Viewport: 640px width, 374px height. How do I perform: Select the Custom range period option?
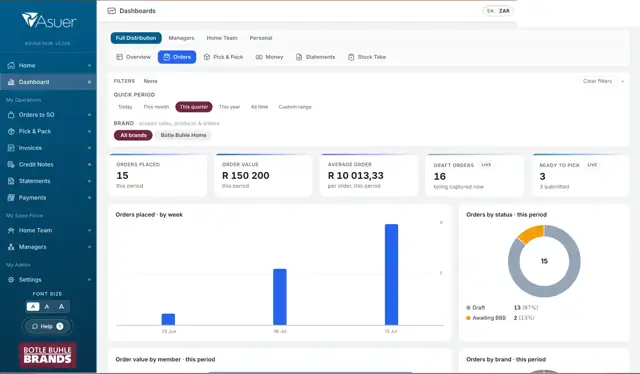(x=295, y=107)
